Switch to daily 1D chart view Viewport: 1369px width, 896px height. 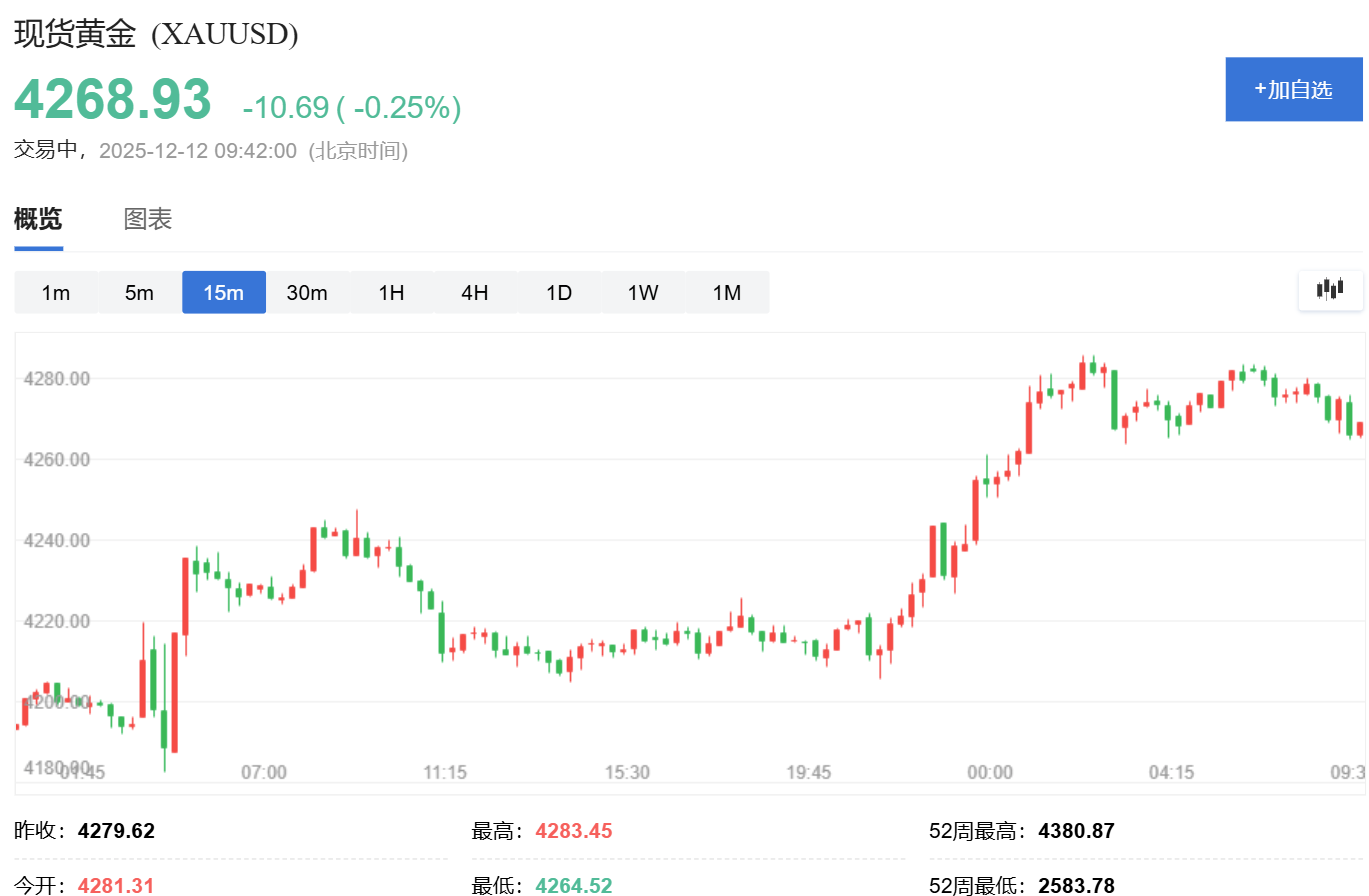559,292
